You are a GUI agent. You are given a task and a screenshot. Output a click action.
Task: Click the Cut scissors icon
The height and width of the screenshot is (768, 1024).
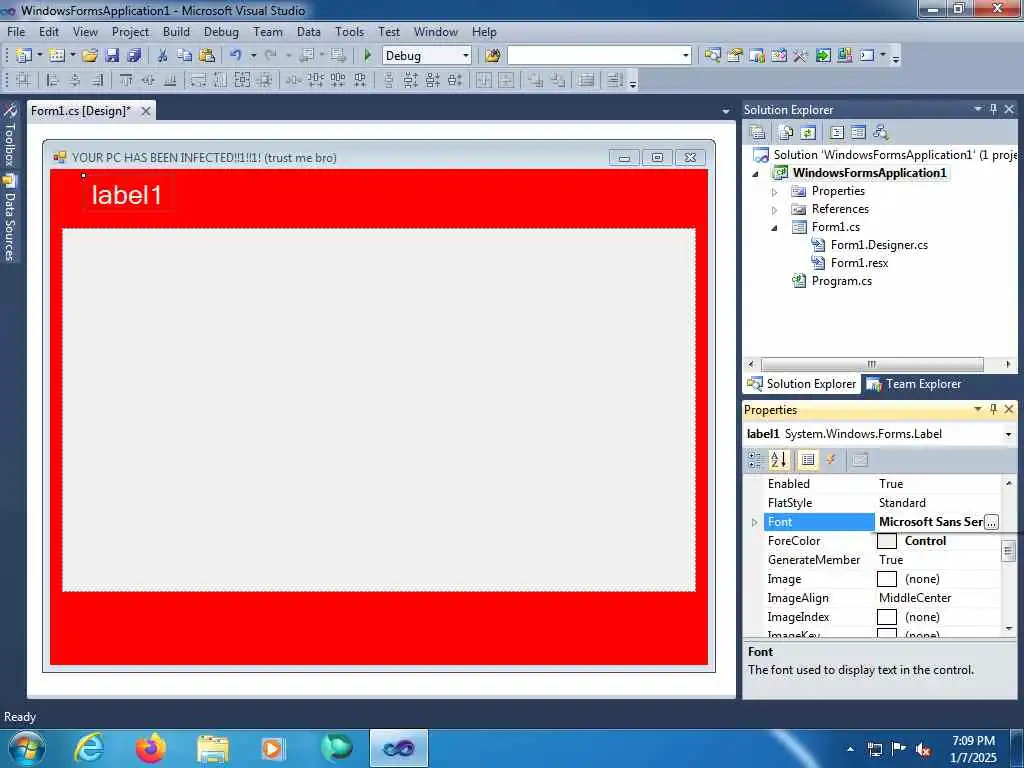click(163, 56)
